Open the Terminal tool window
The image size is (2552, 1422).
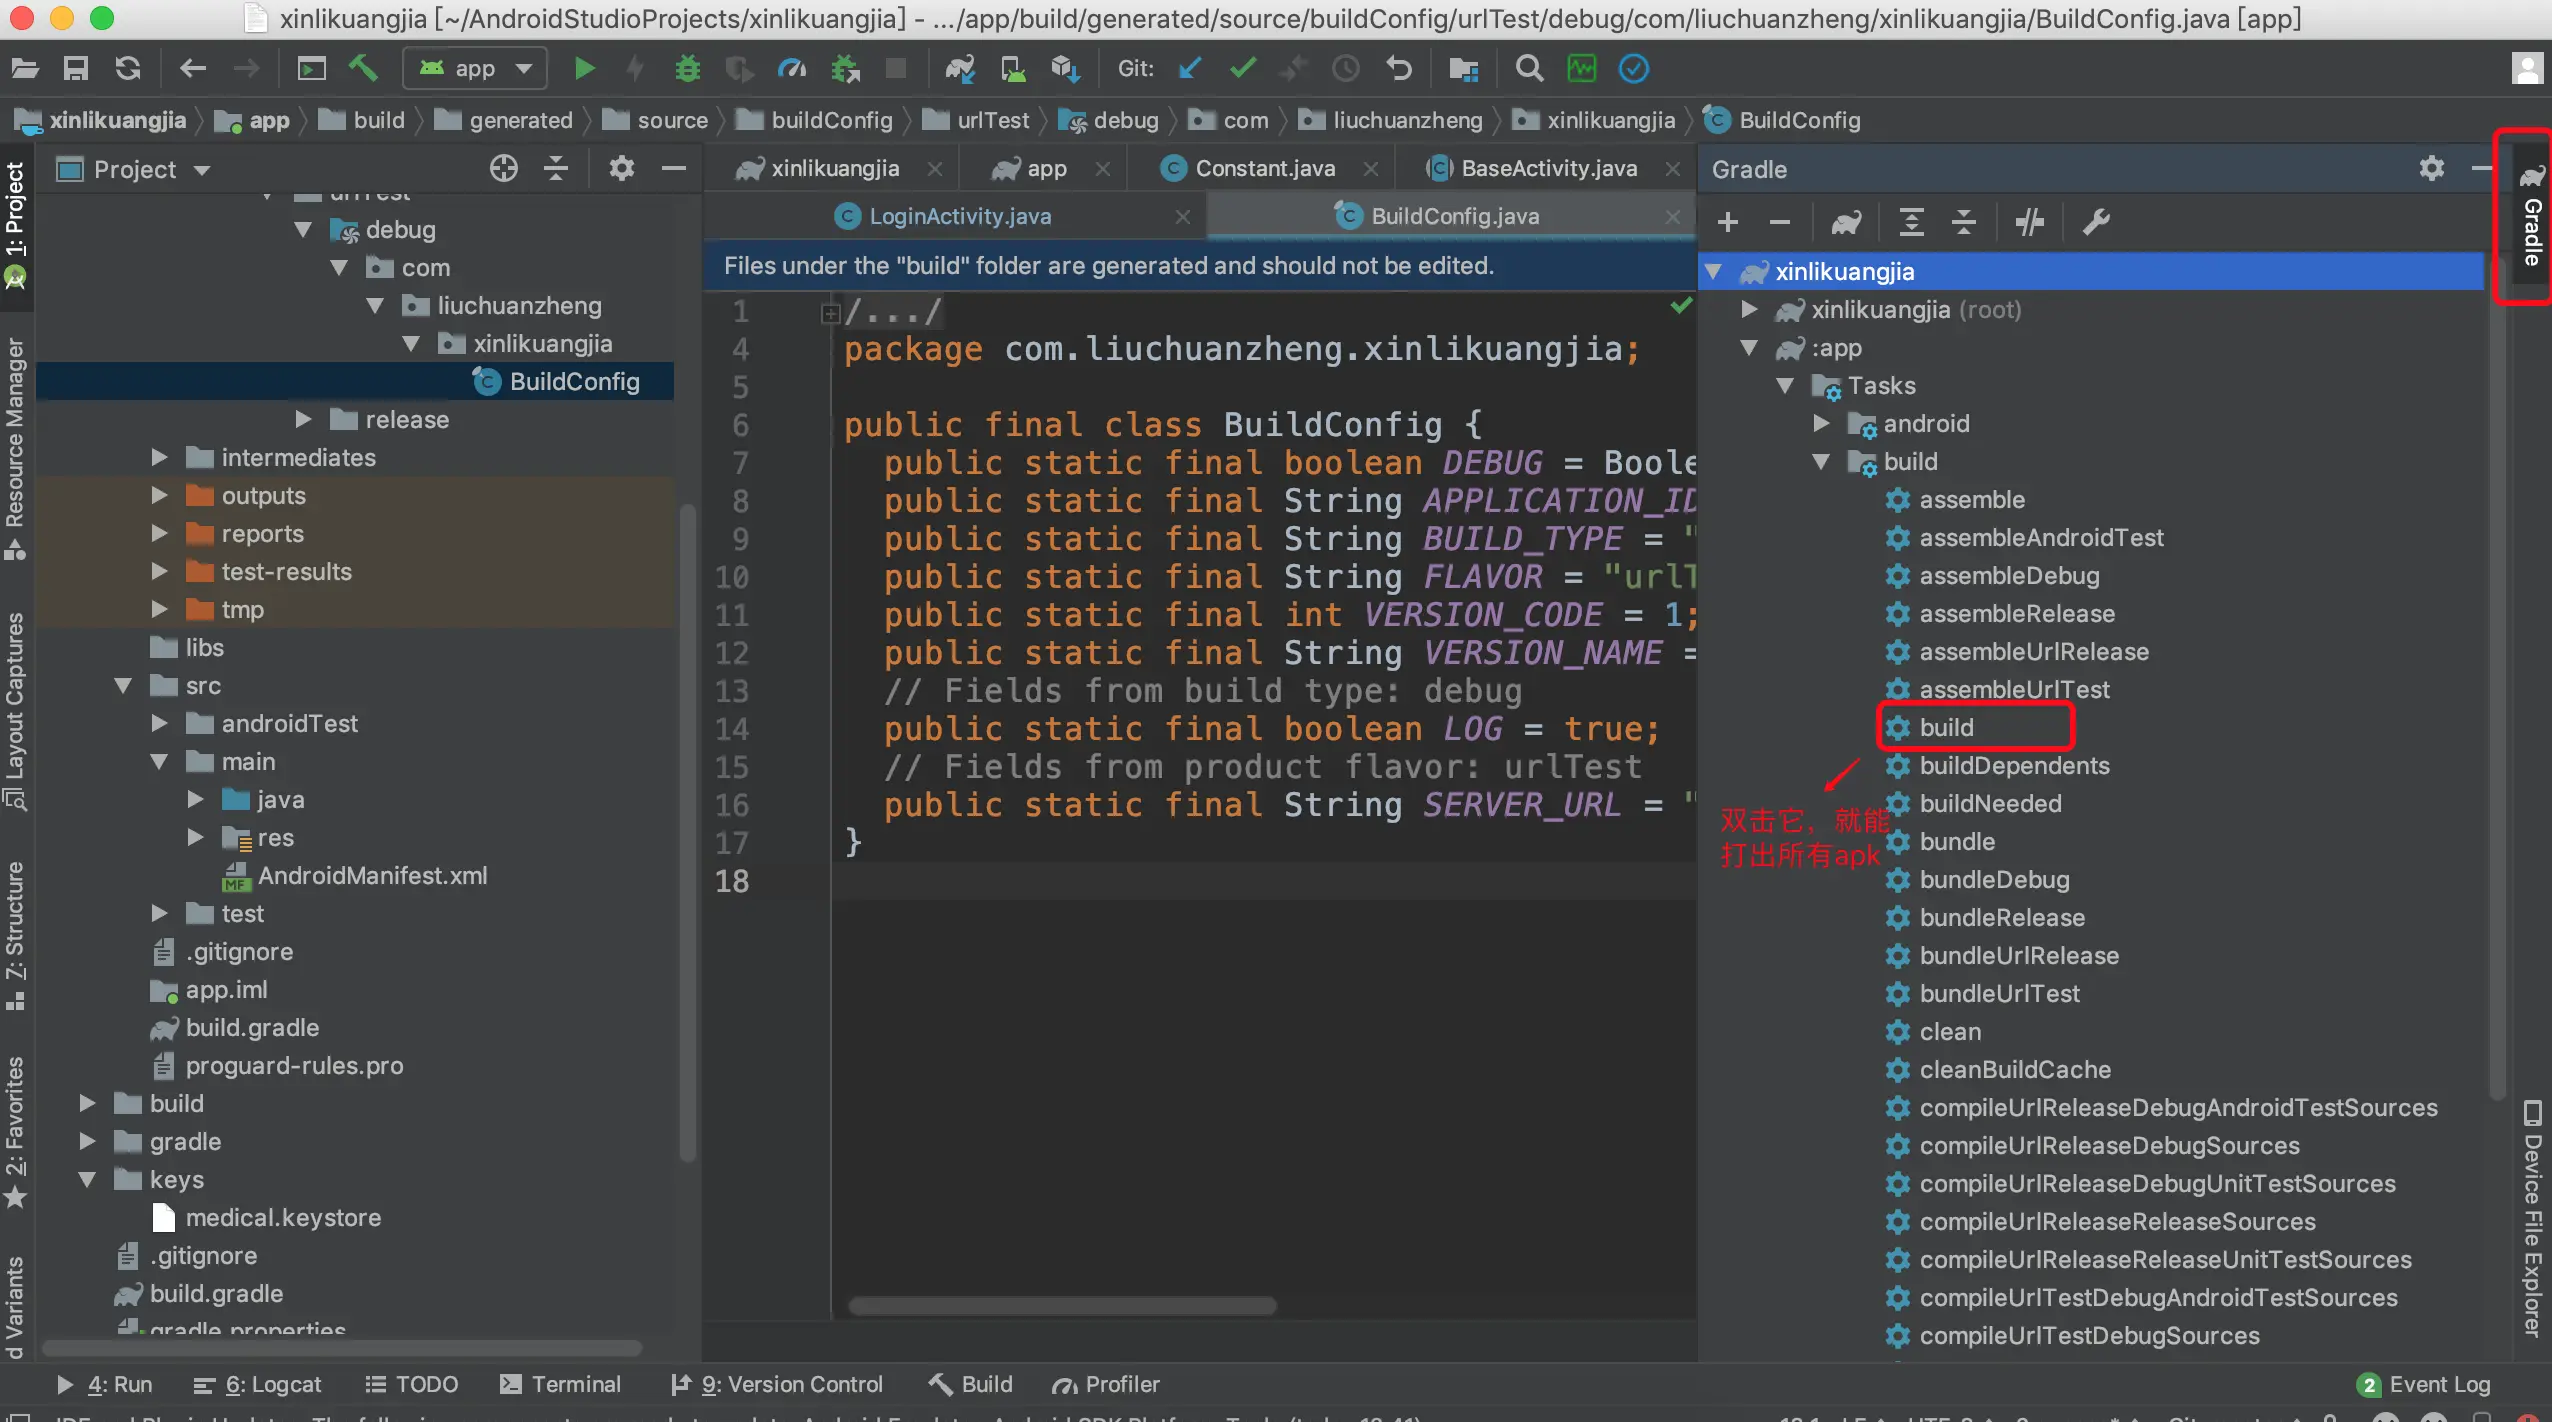[561, 1384]
